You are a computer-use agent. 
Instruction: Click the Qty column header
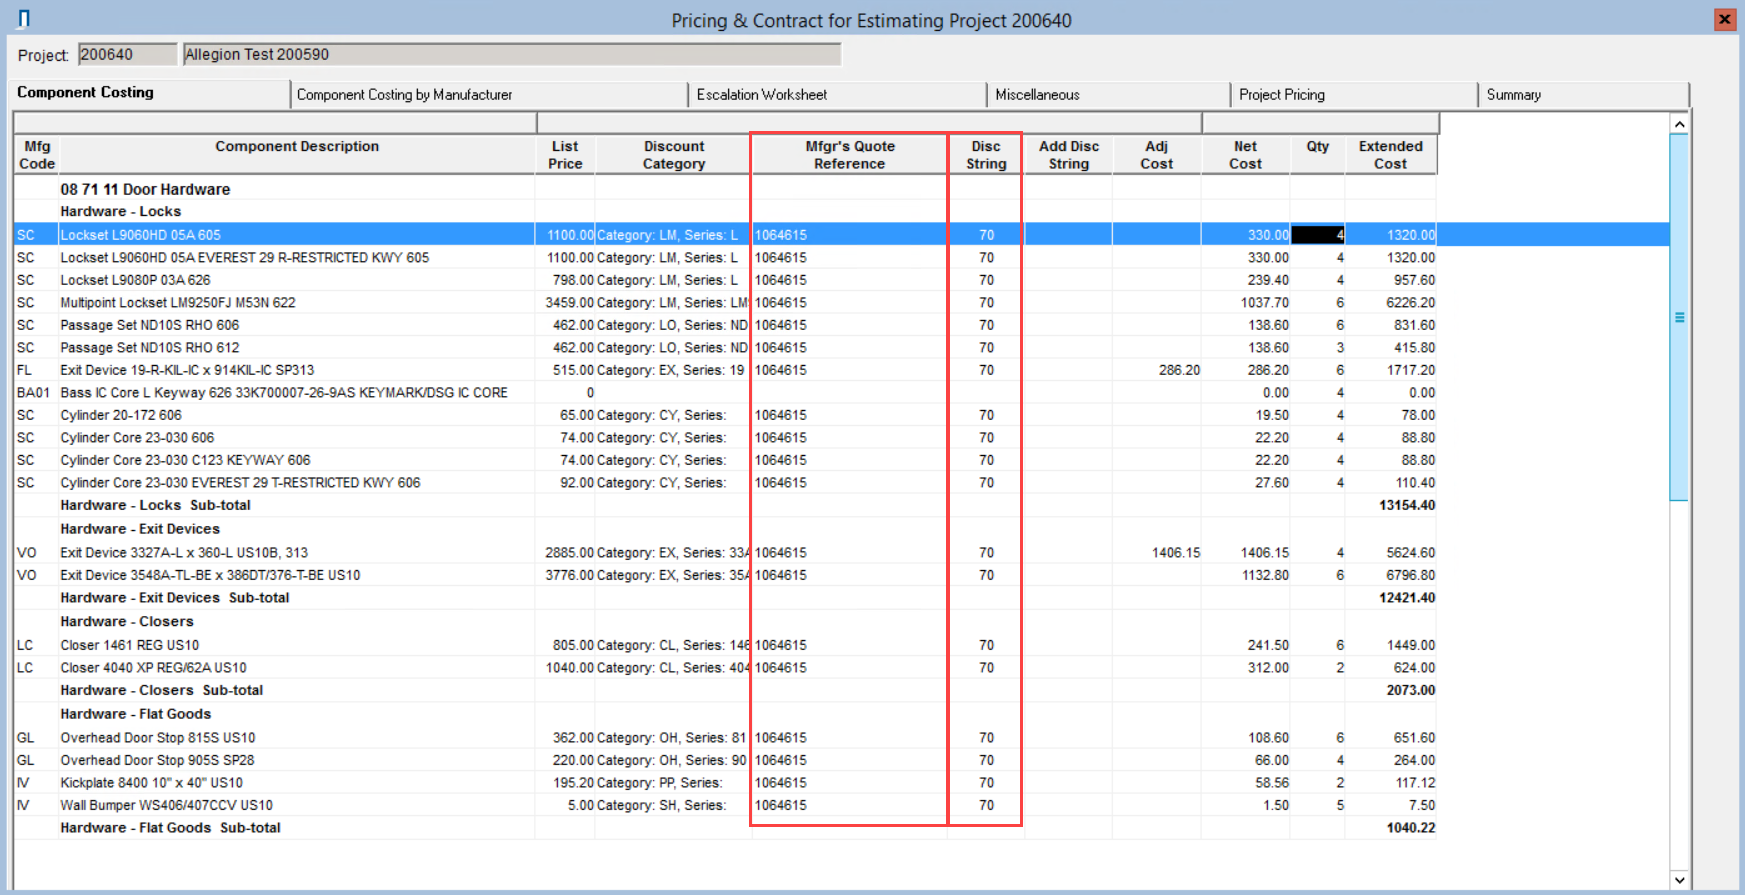tap(1317, 155)
